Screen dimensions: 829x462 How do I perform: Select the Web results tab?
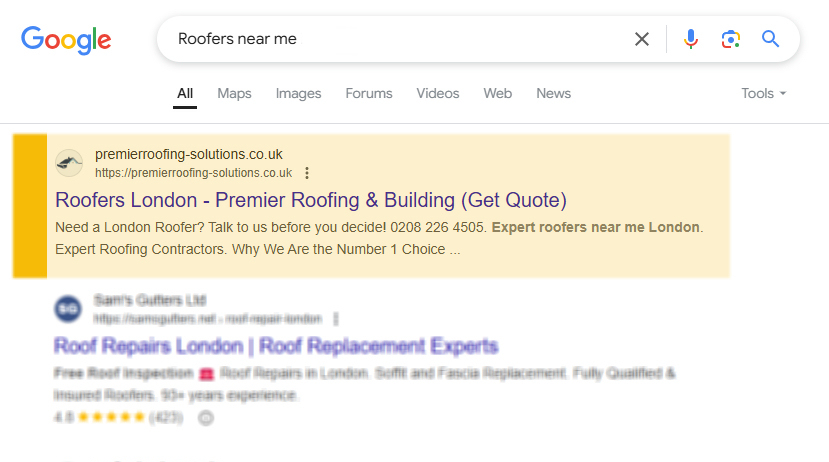tap(497, 93)
